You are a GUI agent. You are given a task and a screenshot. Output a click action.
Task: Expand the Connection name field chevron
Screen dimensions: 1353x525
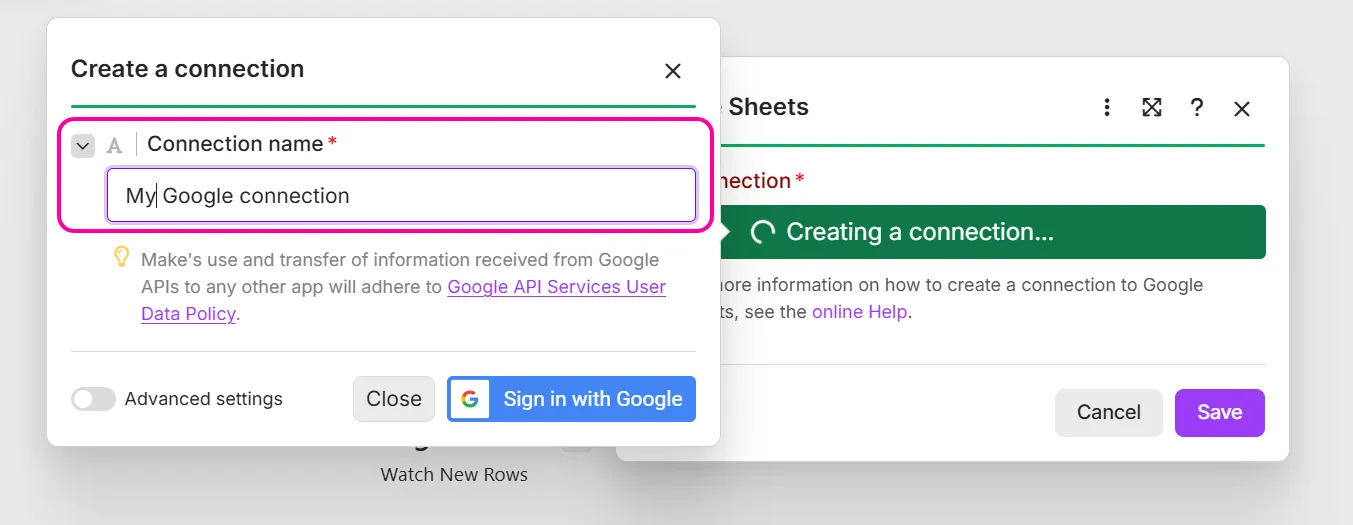pos(83,146)
